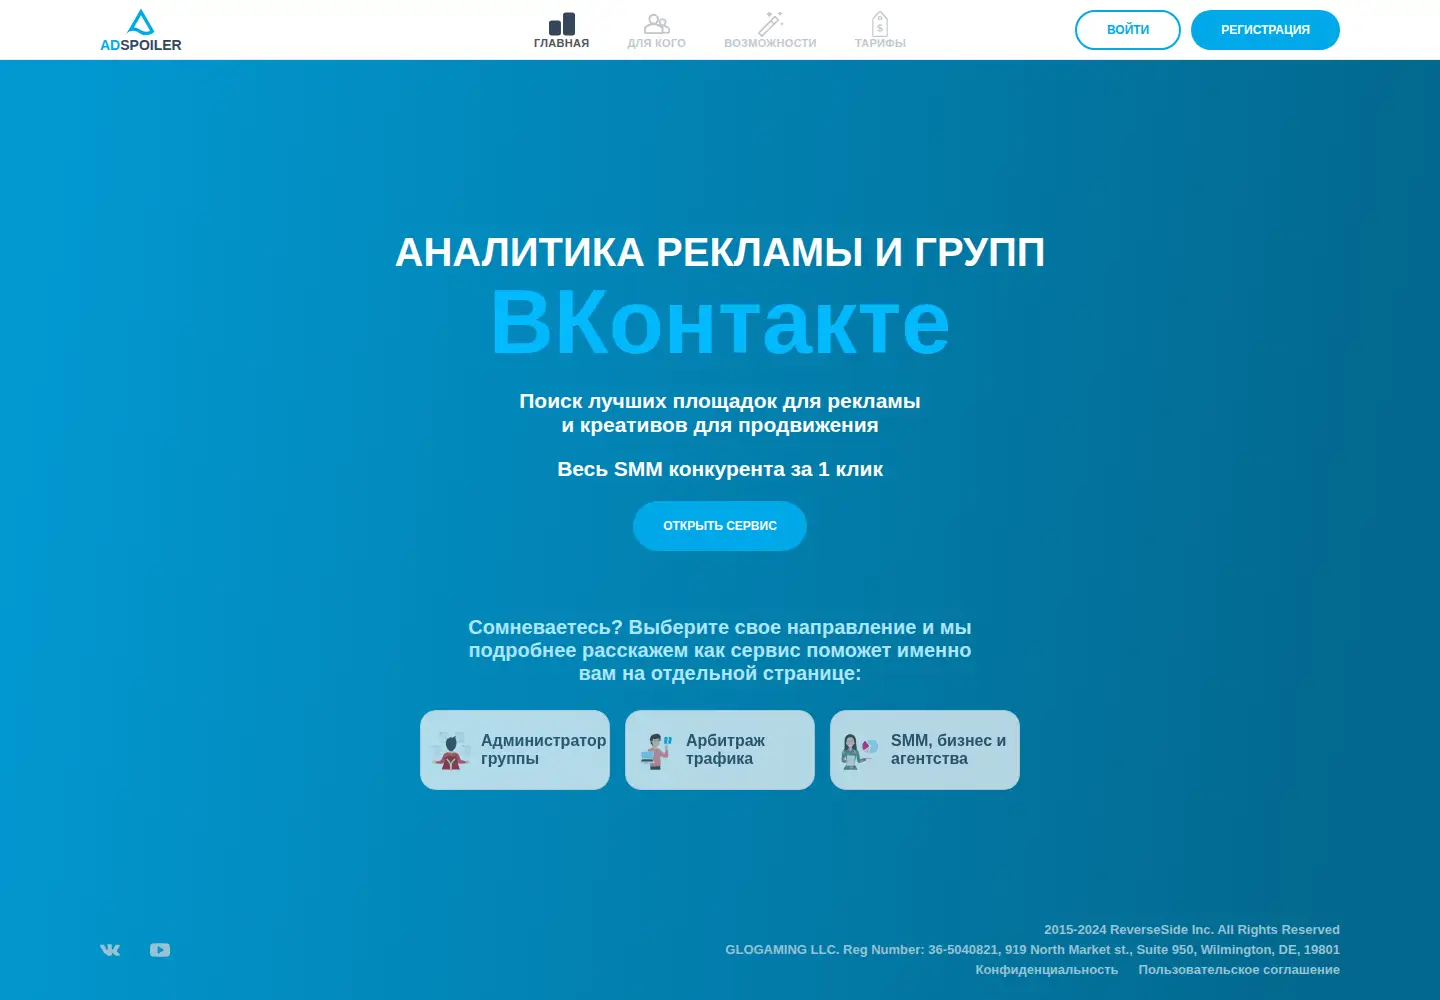Screen dimensions: 1440x1000
Task: Click the AdSpoiler logo
Action: pos(141,30)
